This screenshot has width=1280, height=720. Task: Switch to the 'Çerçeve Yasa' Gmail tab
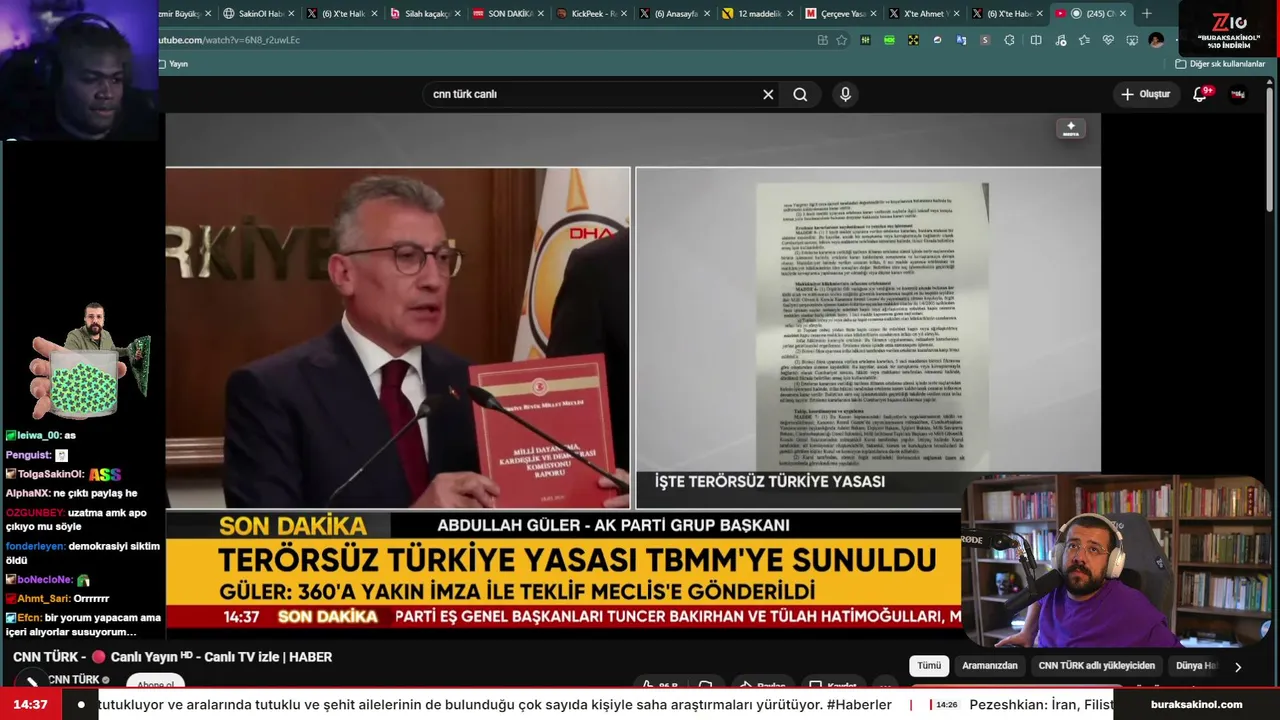click(839, 14)
